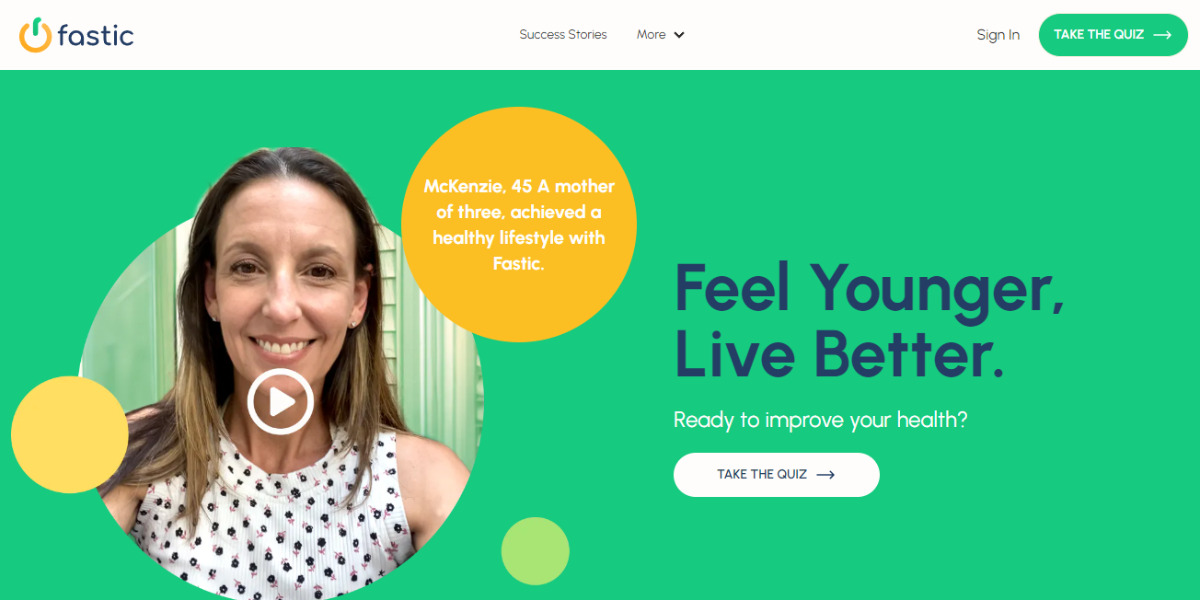Click the light green circle decoration
Image resolution: width=1200 pixels, height=600 pixels.
[535, 551]
